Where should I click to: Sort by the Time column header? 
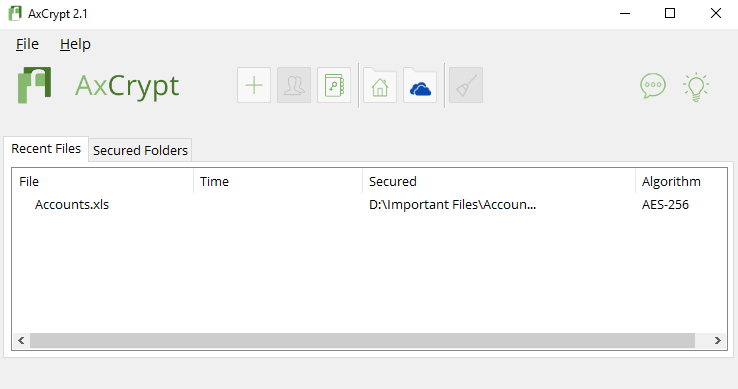(x=278, y=181)
